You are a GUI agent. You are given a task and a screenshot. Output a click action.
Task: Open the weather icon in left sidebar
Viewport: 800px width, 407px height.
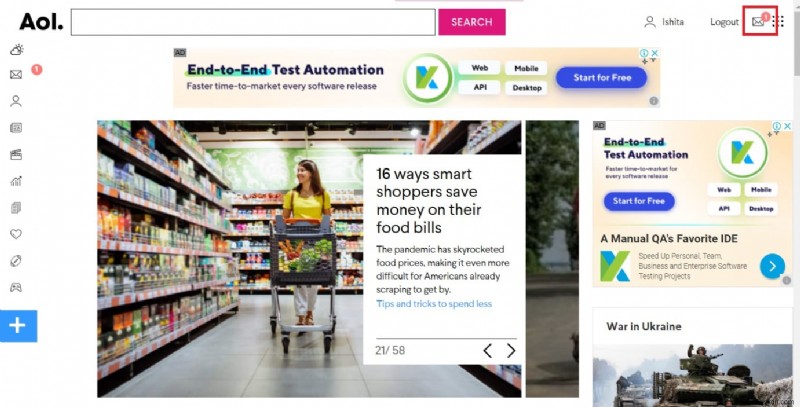coord(16,49)
